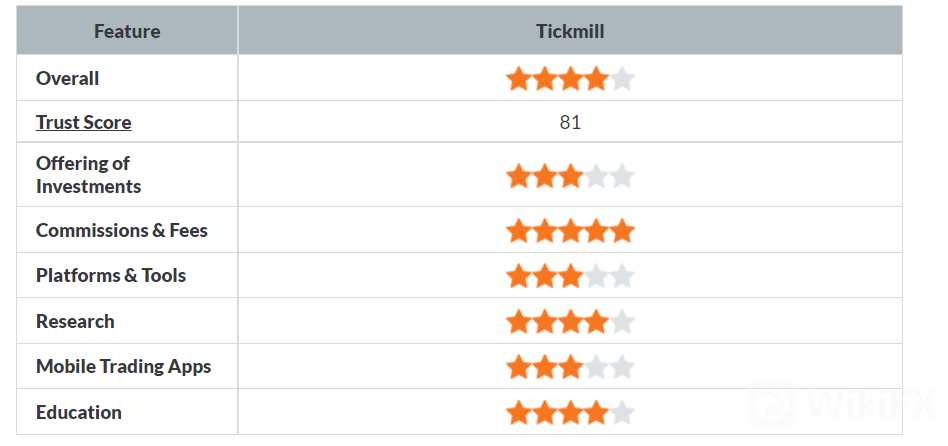Click the Mobile Trading Apps label

click(x=123, y=366)
